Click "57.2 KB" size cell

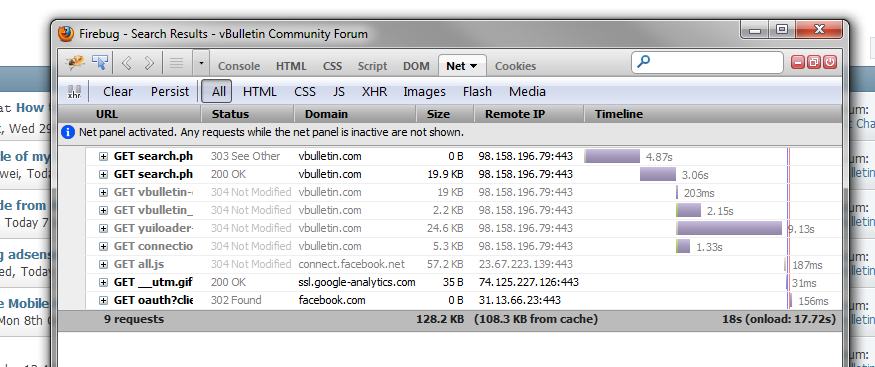pos(445,264)
